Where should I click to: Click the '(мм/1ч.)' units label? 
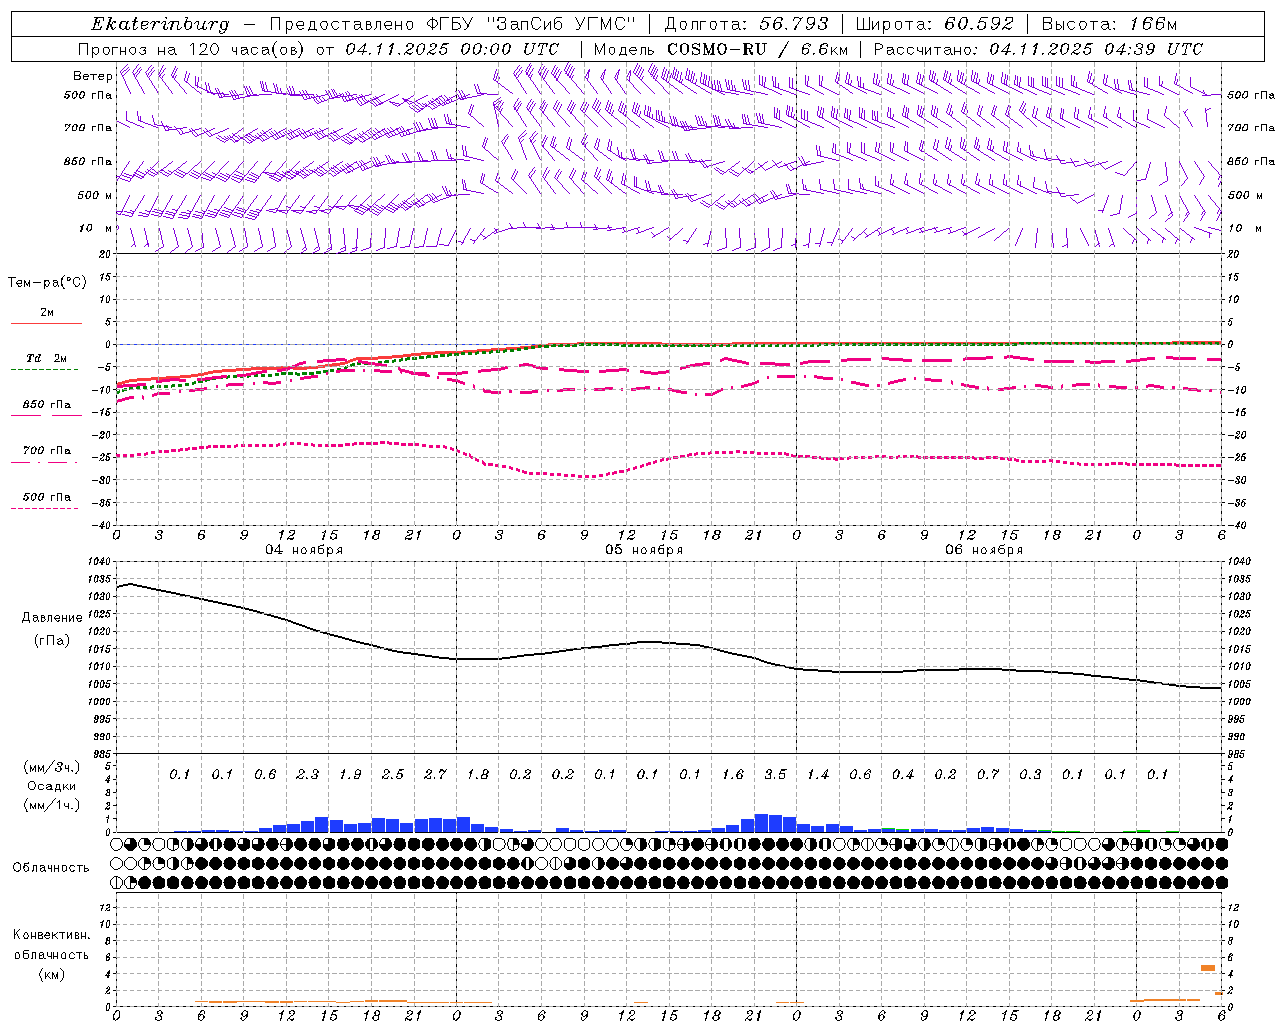52,806
